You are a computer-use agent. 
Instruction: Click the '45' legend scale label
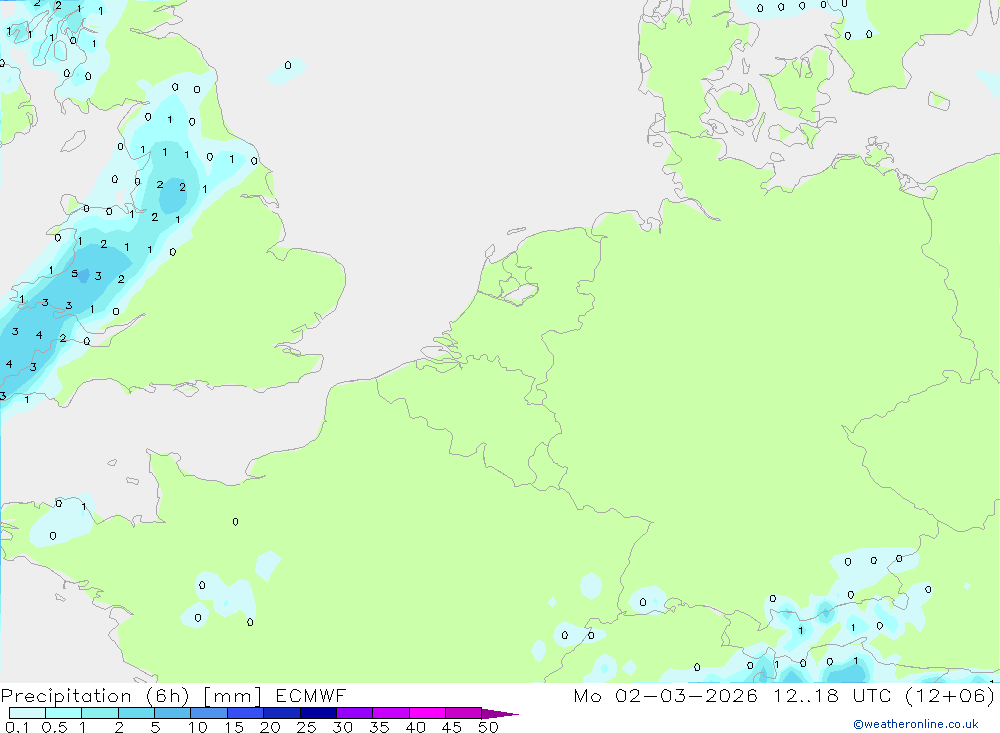tap(452, 727)
